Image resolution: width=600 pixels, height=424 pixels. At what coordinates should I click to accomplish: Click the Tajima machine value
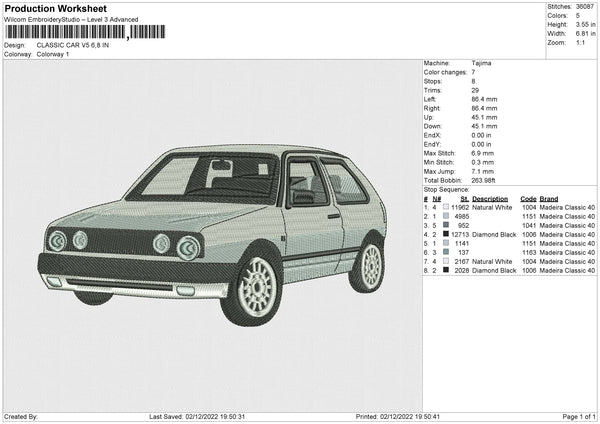coord(481,63)
